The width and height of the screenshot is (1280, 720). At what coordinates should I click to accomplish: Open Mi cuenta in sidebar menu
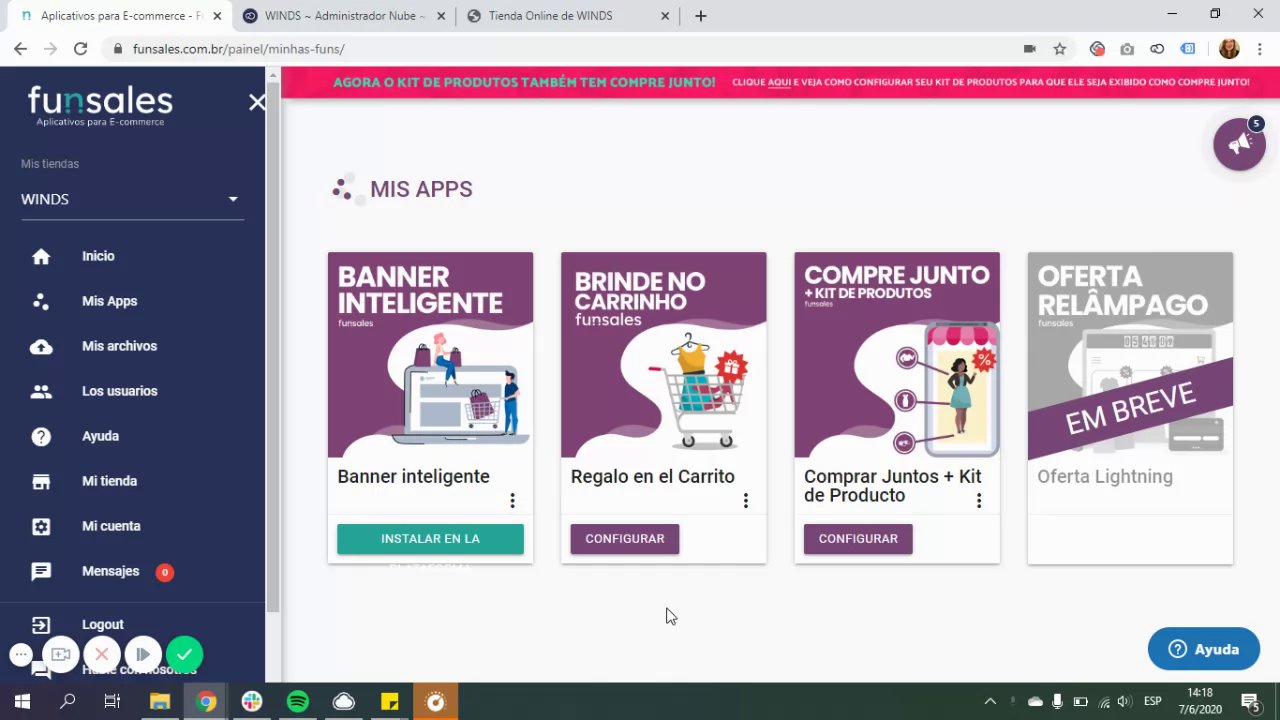pyautogui.click(x=111, y=526)
